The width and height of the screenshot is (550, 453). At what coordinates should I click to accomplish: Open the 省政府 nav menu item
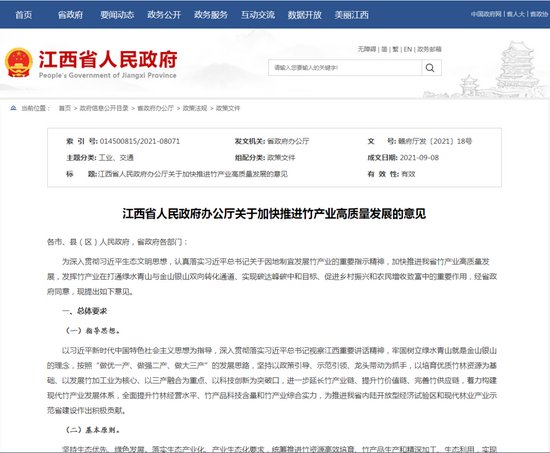tap(71, 15)
